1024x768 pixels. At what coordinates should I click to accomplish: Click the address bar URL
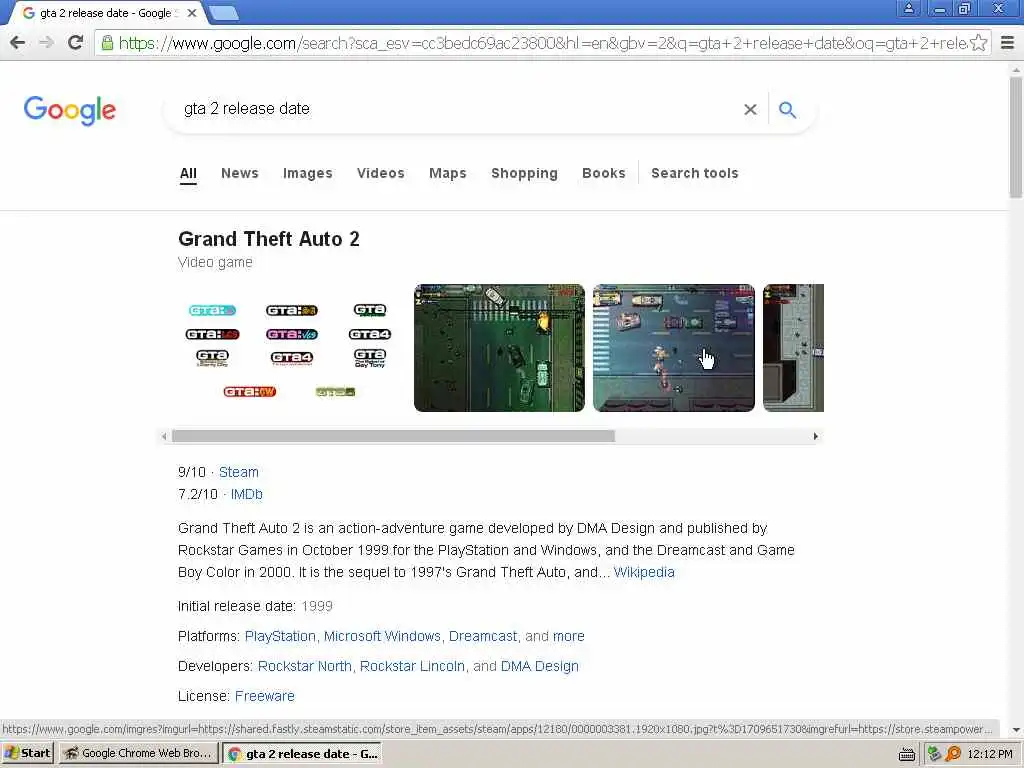[x=542, y=43]
